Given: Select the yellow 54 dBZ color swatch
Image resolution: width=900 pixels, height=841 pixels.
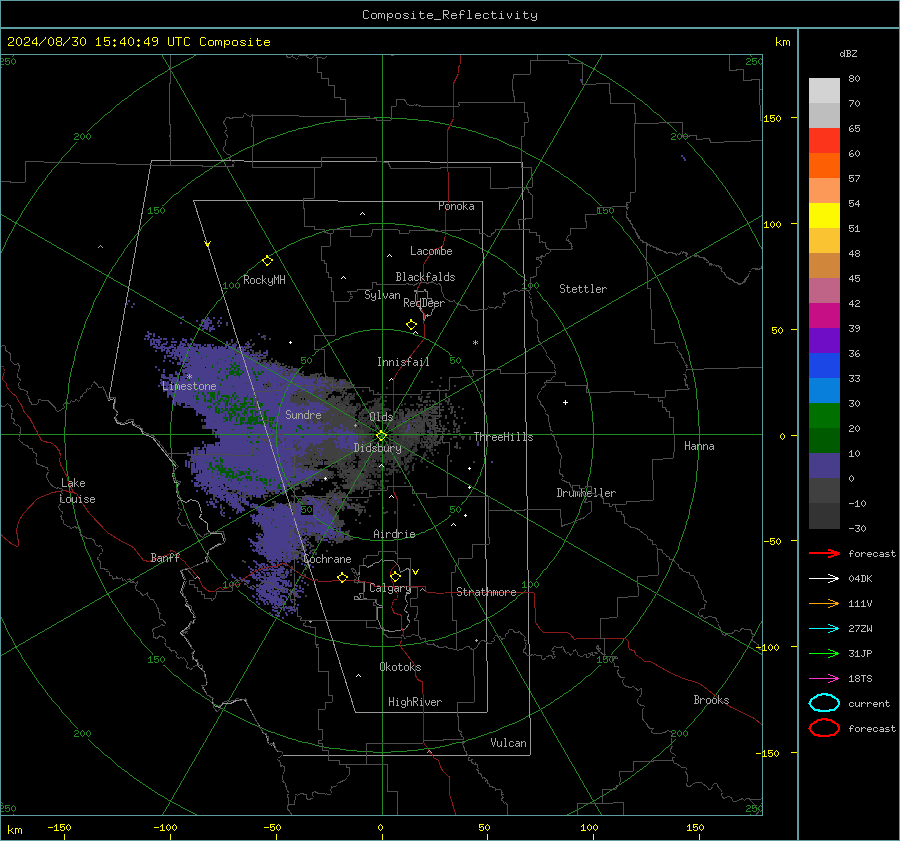Looking at the screenshot, I should point(824,215).
